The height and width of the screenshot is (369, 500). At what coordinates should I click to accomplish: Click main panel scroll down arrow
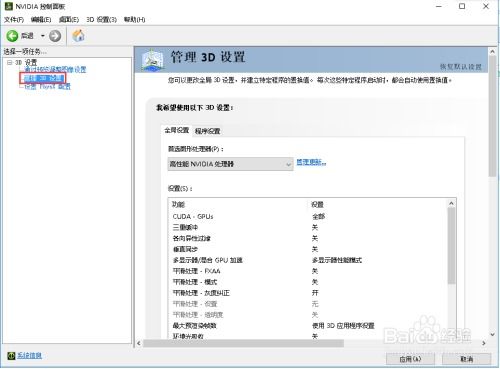(492, 334)
